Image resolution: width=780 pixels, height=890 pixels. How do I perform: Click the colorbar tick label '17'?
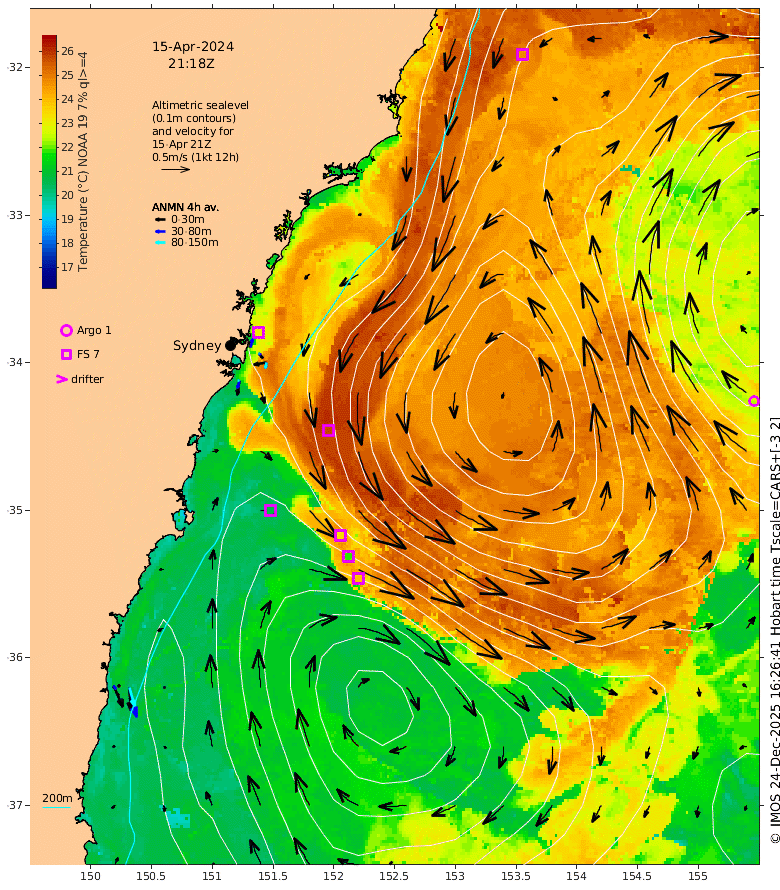[x=68, y=267]
